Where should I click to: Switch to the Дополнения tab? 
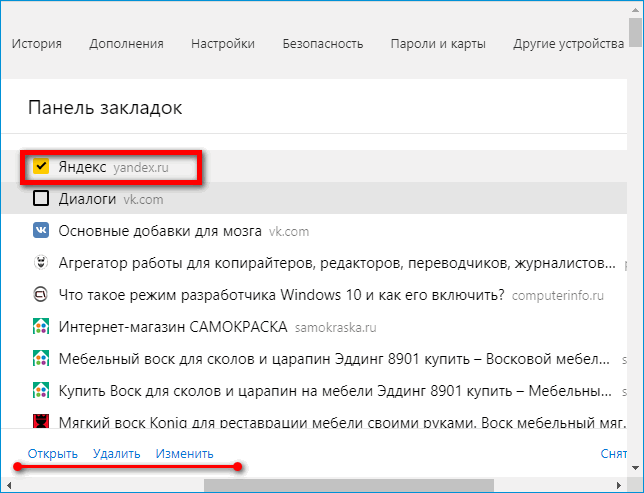[126, 44]
